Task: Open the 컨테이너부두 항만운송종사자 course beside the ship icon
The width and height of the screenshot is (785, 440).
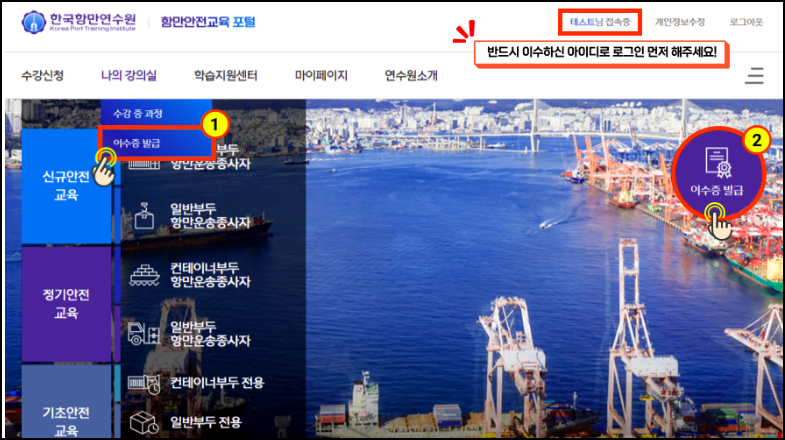Action: [210, 275]
